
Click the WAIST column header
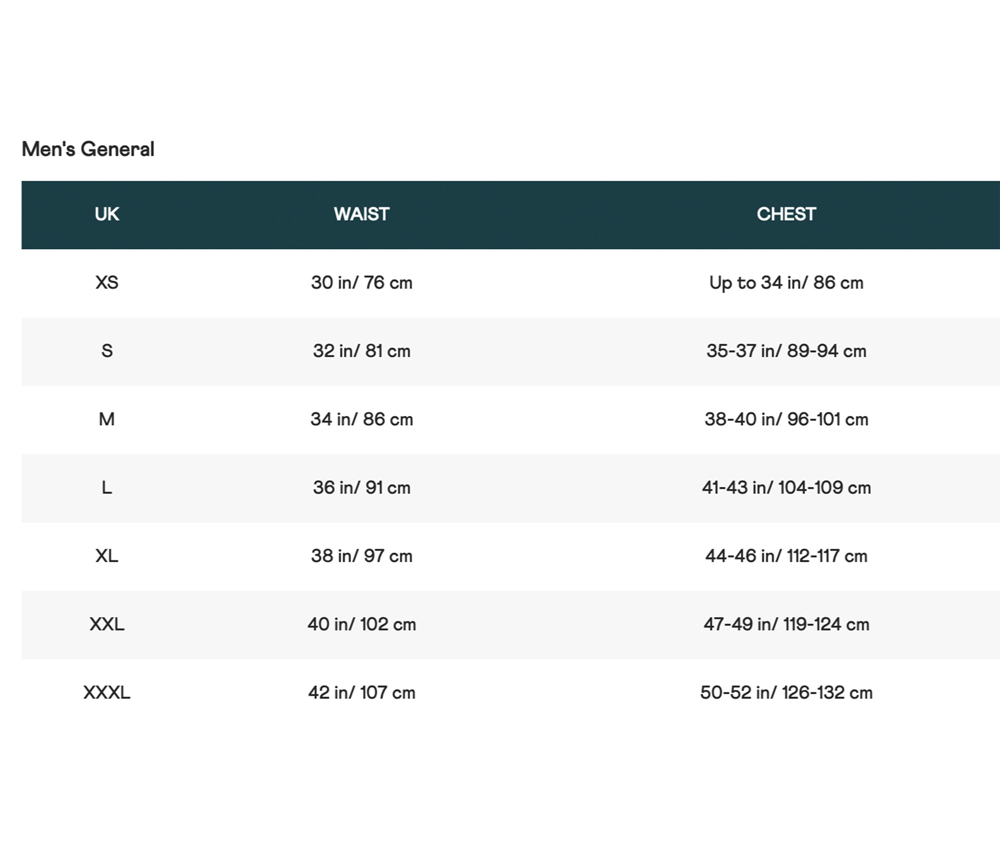click(x=361, y=214)
